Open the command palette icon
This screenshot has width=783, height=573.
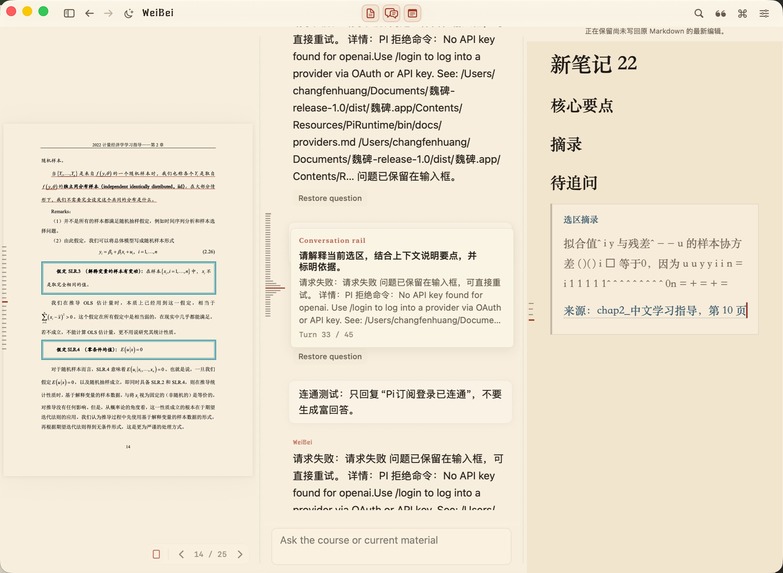coord(743,13)
